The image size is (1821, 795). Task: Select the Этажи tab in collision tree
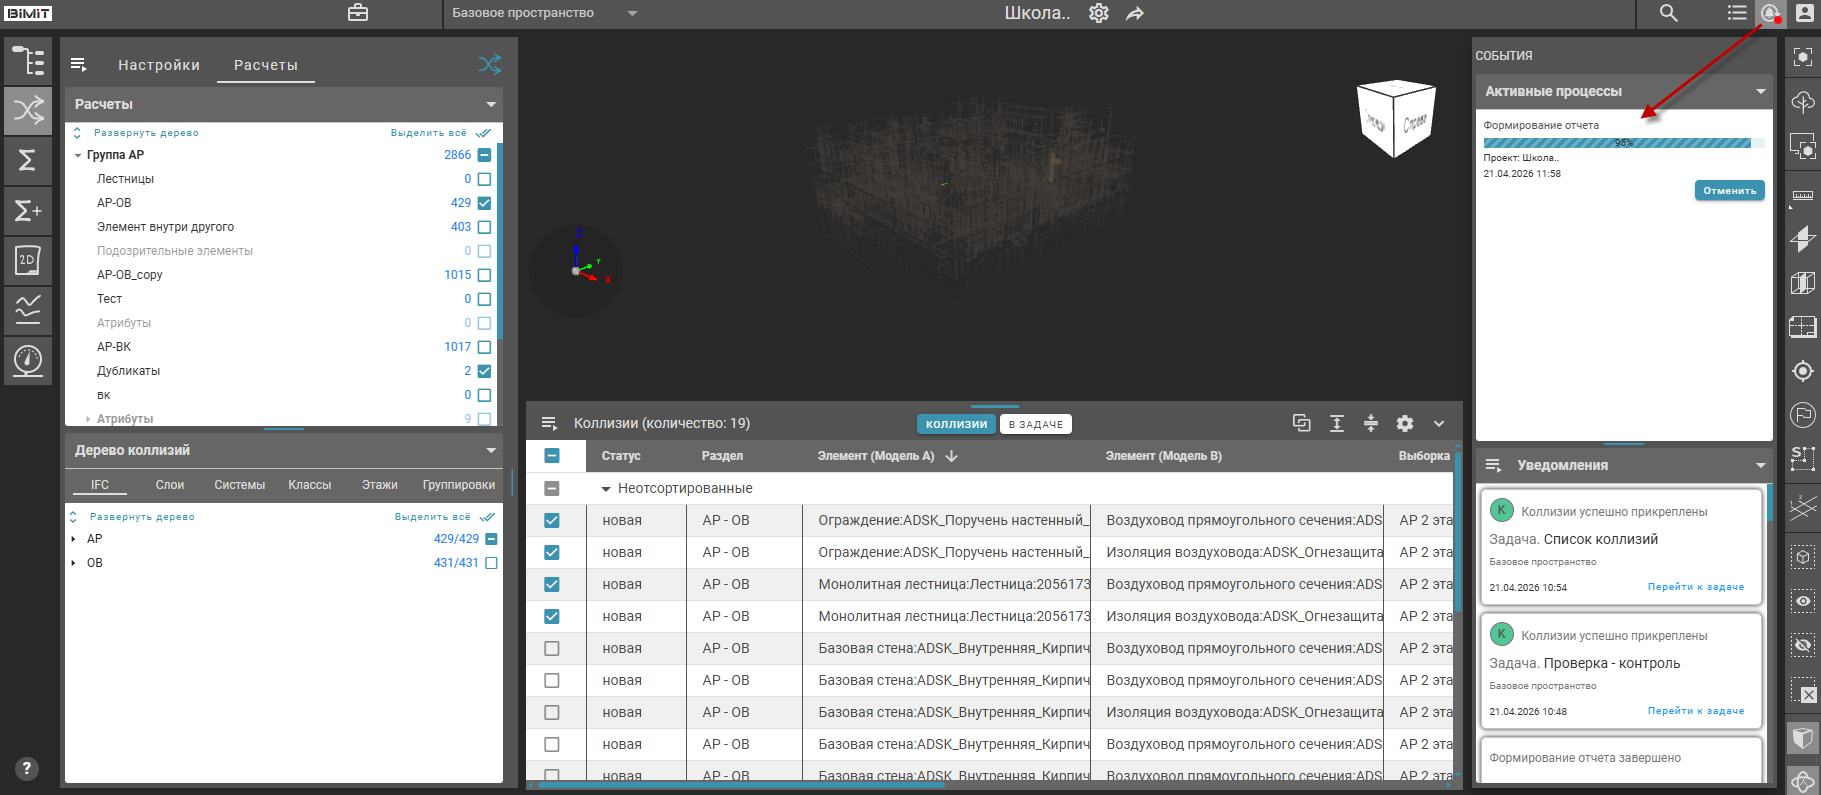click(379, 485)
